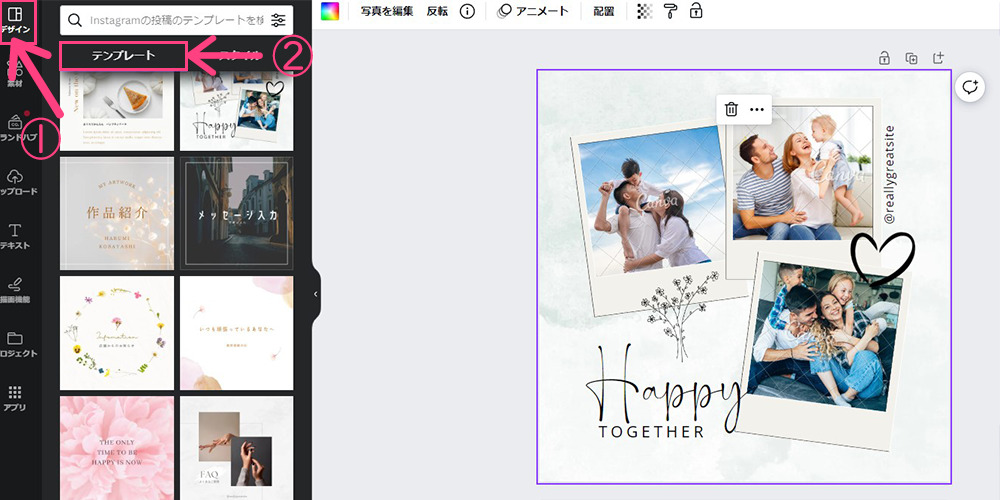Open the Brand Hub sidebar panel

point(15,129)
